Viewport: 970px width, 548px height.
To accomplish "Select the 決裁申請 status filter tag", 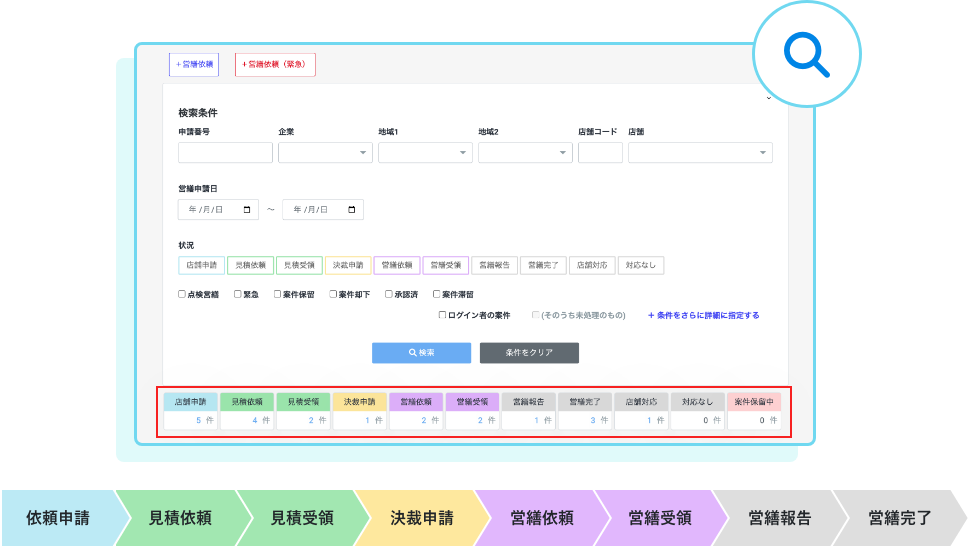I will coord(348,266).
